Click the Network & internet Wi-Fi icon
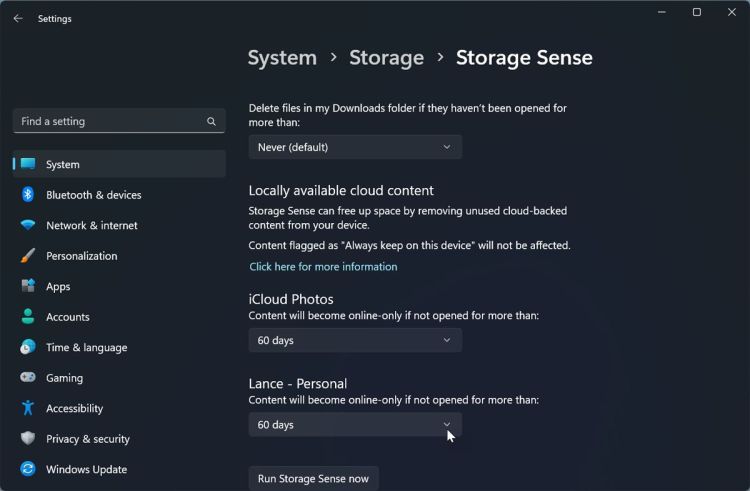Viewport: 750px width, 491px height. pyautogui.click(x=28, y=225)
